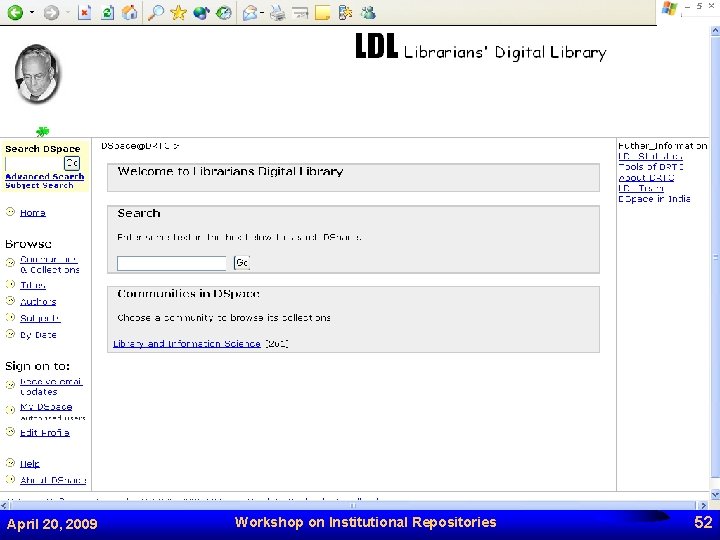Click the sidebar Search DSpace input box

(34, 163)
